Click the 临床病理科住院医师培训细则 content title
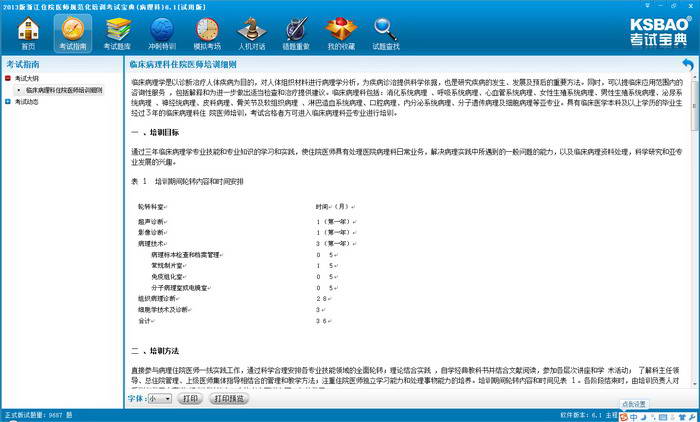 (x=183, y=64)
